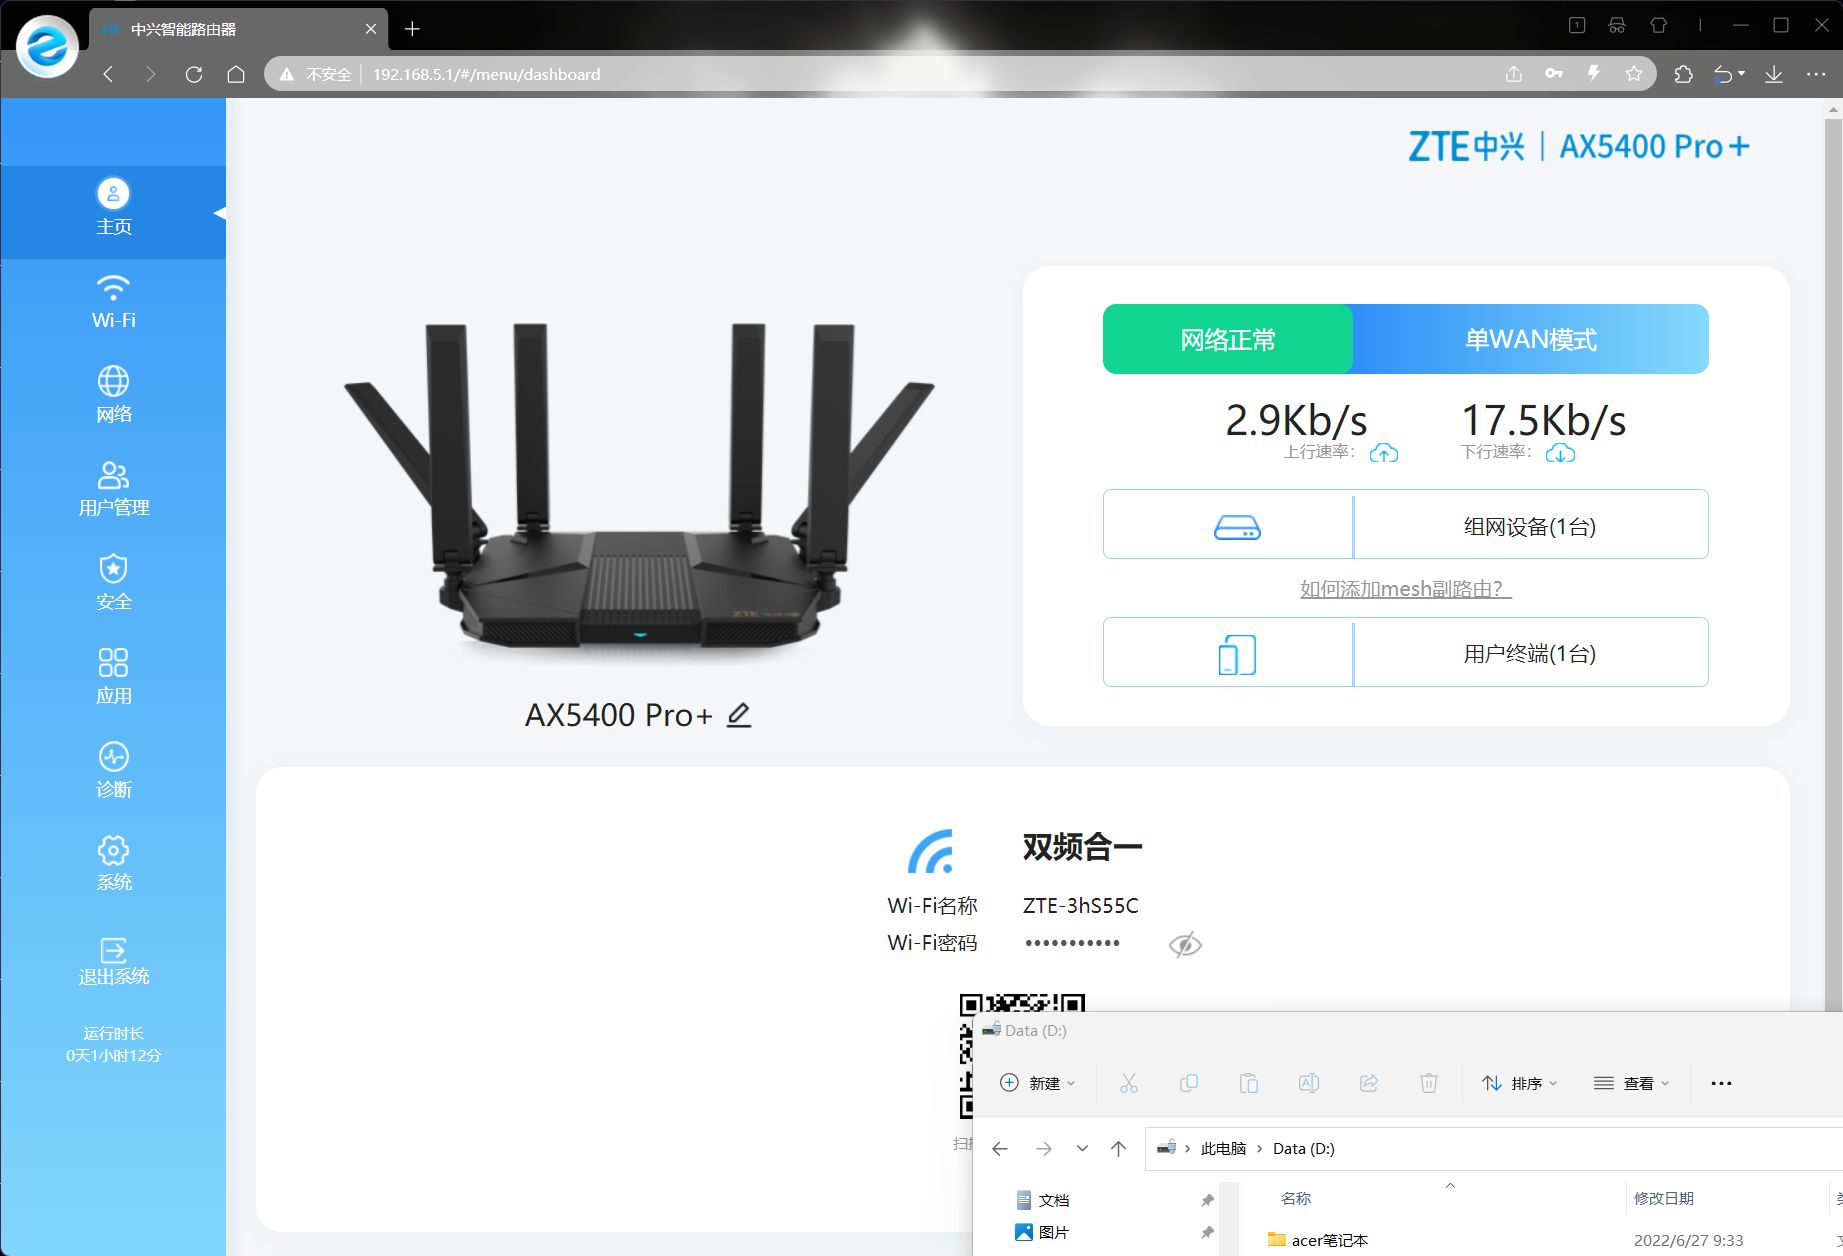Open browser downloads

pos(1774,74)
